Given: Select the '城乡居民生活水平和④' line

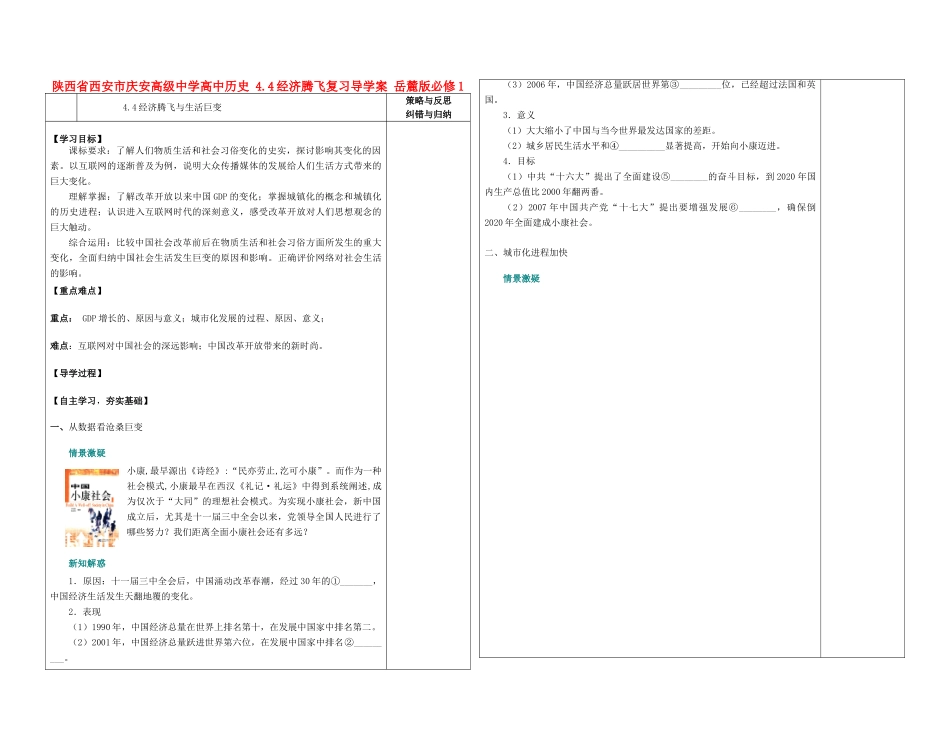Looking at the screenshot, I should point(645,146).
